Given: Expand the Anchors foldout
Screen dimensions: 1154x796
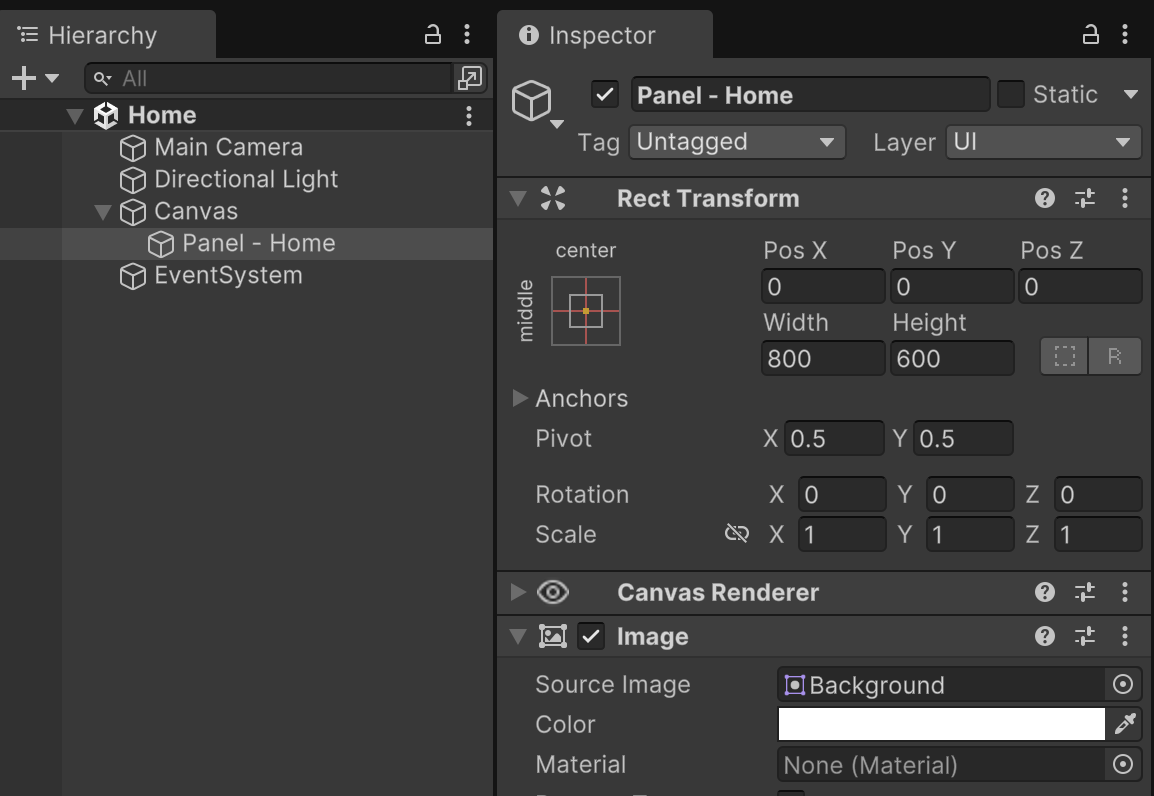Looking at the screenshot, I should point(519,398).
